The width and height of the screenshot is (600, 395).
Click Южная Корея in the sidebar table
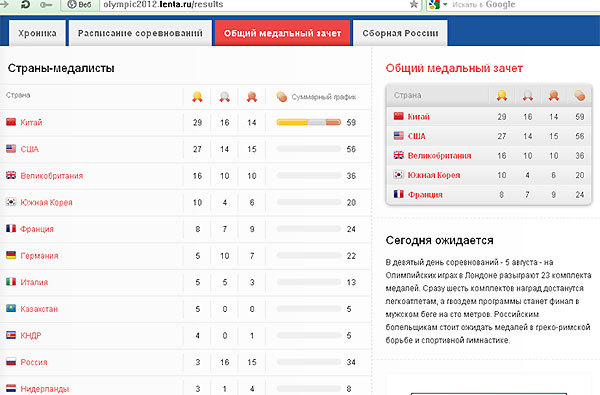[x=434, y=175]
